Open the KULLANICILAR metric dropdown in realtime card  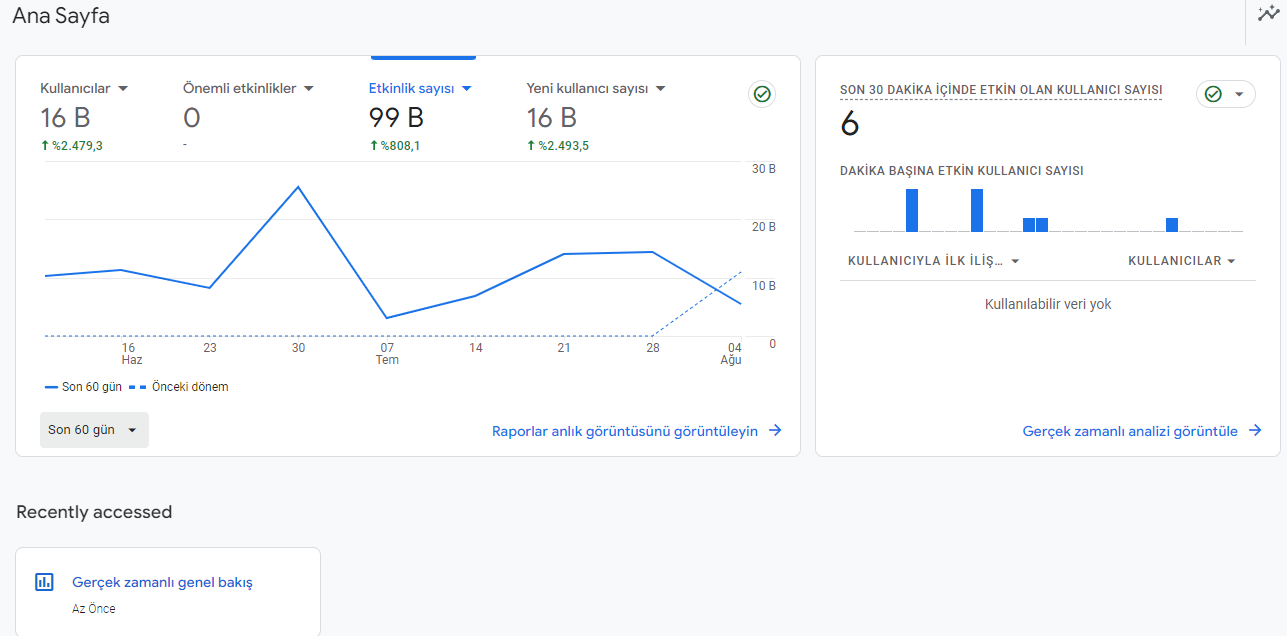[x=1231, y=261]
